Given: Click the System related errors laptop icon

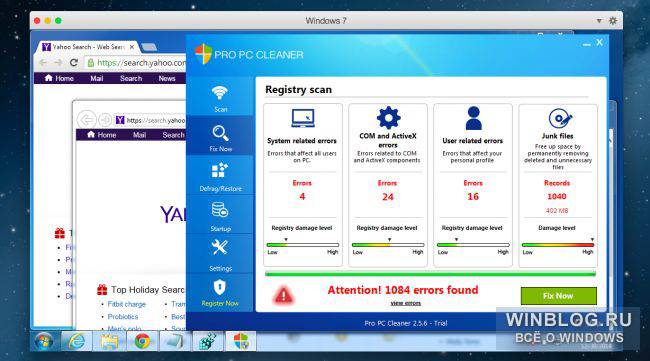Looking at the screenshot, I should [x=303, y=119].
